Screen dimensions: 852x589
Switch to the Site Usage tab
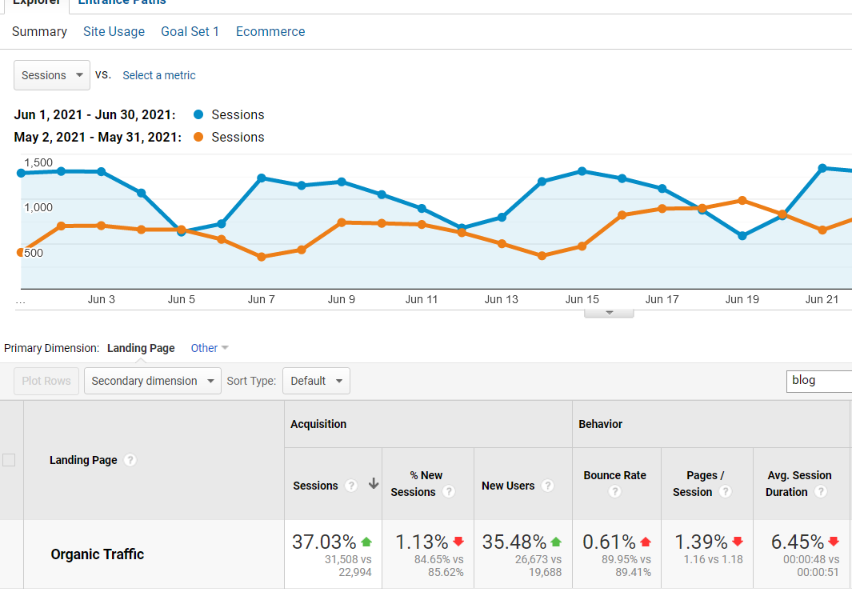click(114, 32)
